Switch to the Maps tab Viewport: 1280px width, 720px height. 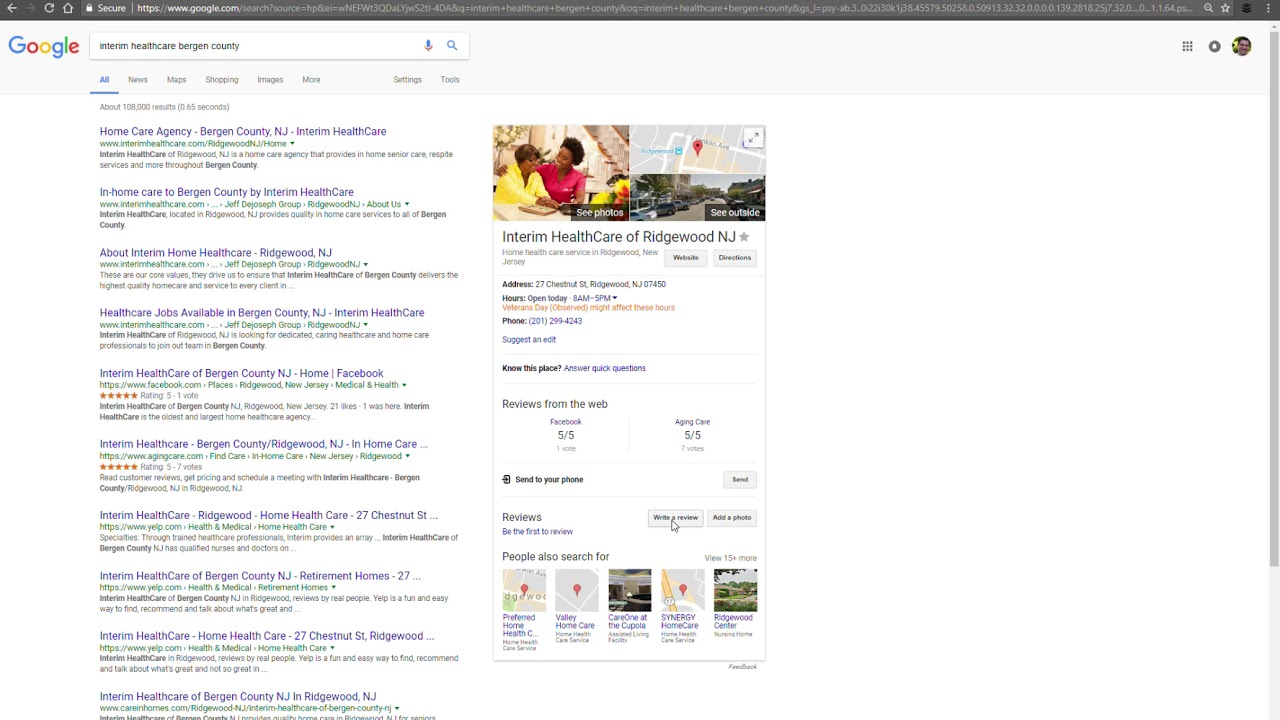[176, 80]
